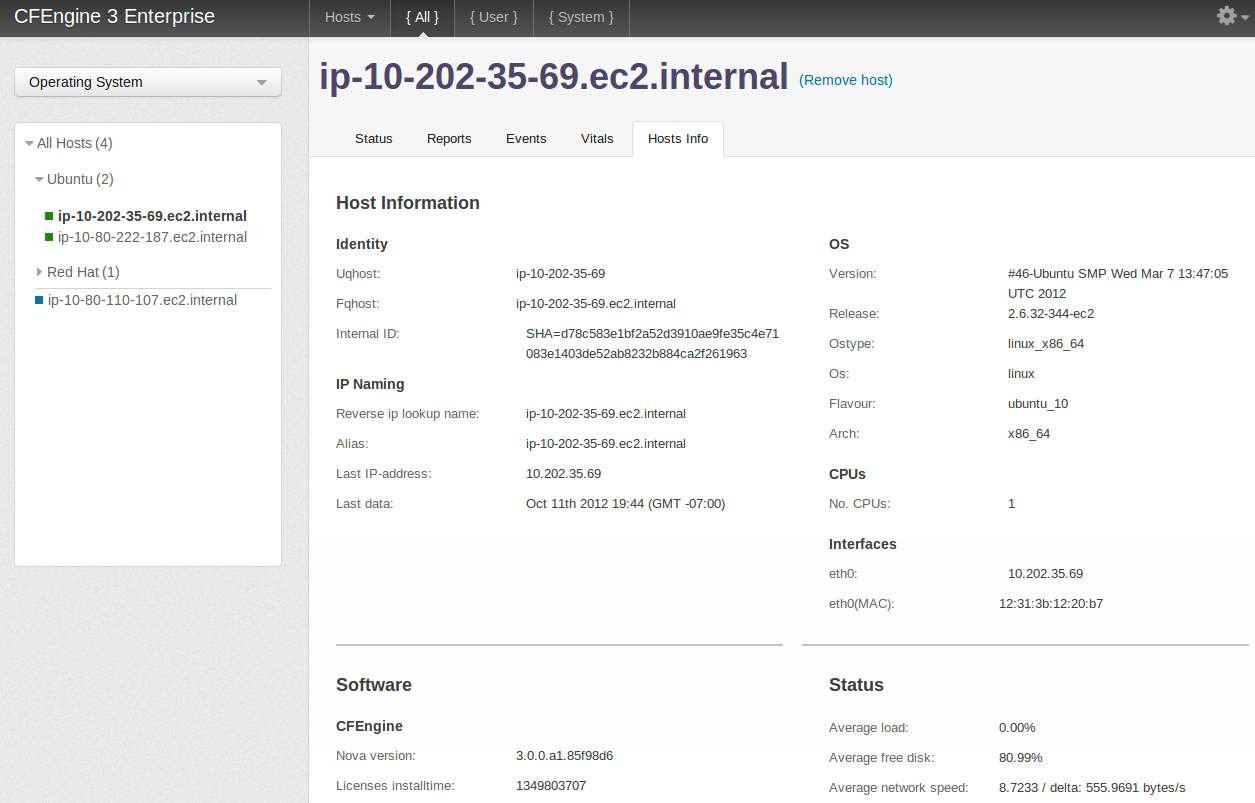Click the green status square of ip-10-80-222-187
Viewport: 1255px width, 803px height.
[x=49, y=237]
